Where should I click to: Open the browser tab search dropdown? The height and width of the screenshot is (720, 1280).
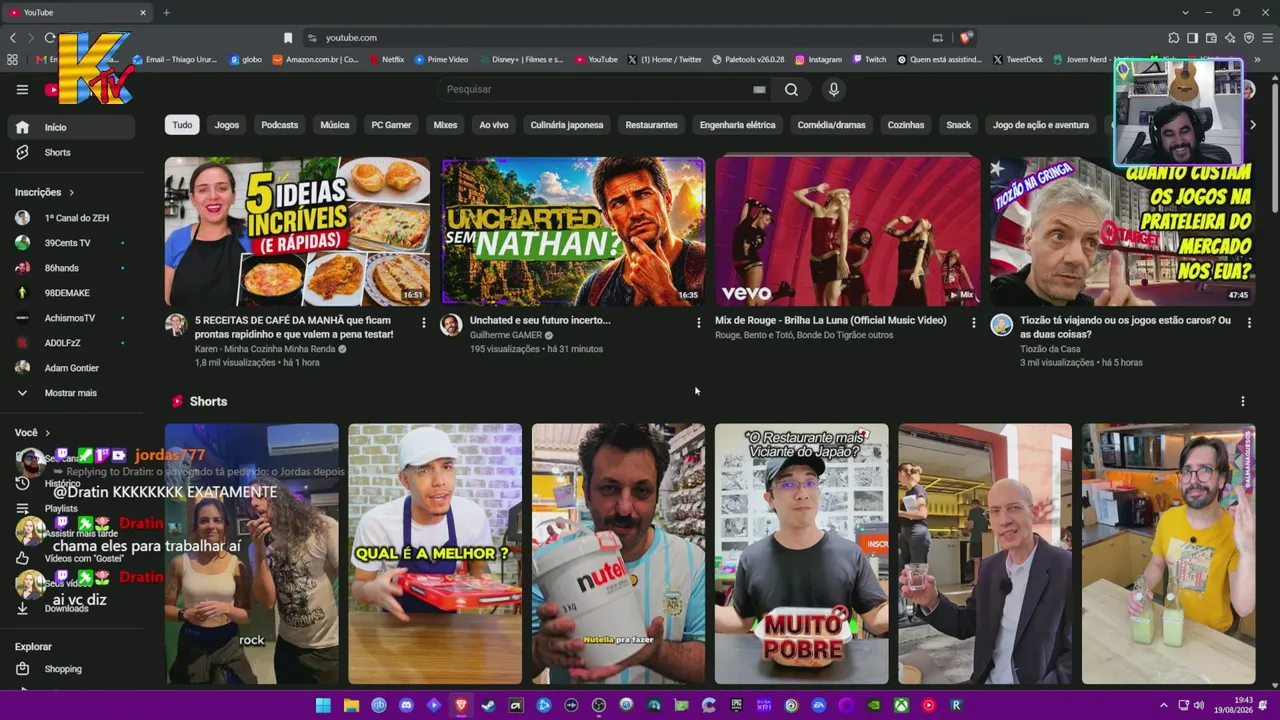pos(1185,12)
